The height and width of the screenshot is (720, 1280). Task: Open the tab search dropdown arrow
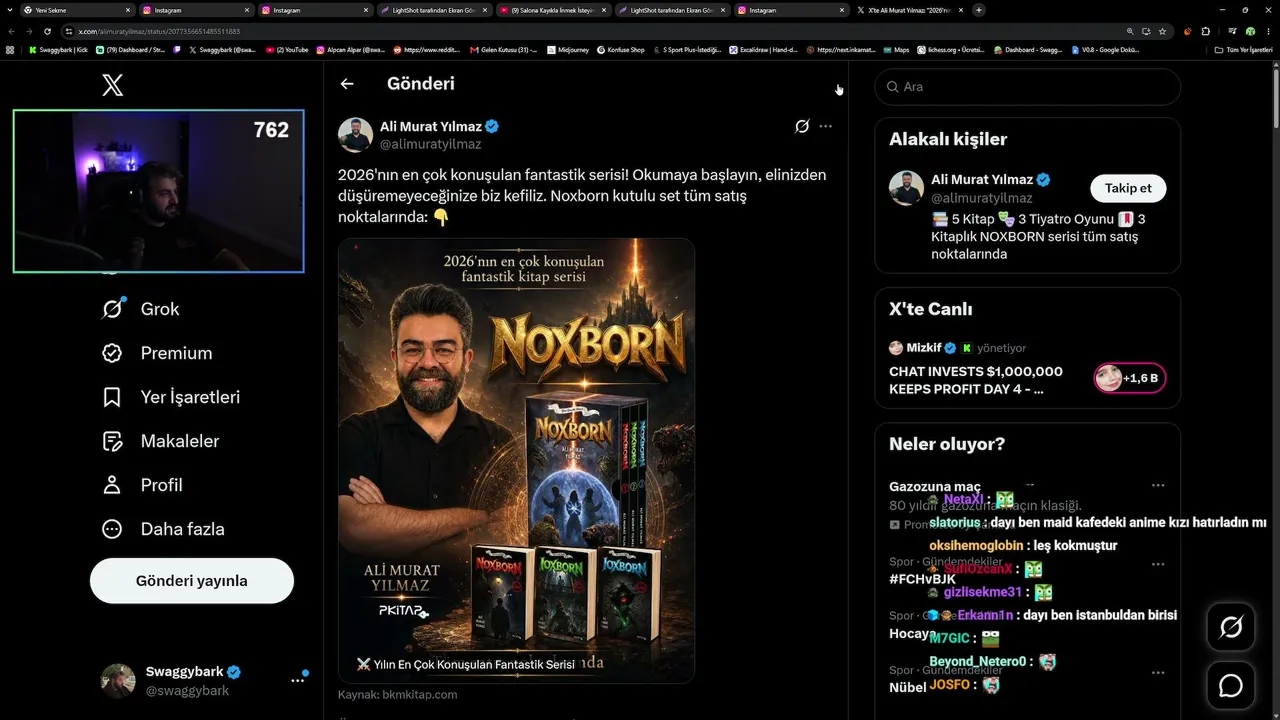[9, 10]
